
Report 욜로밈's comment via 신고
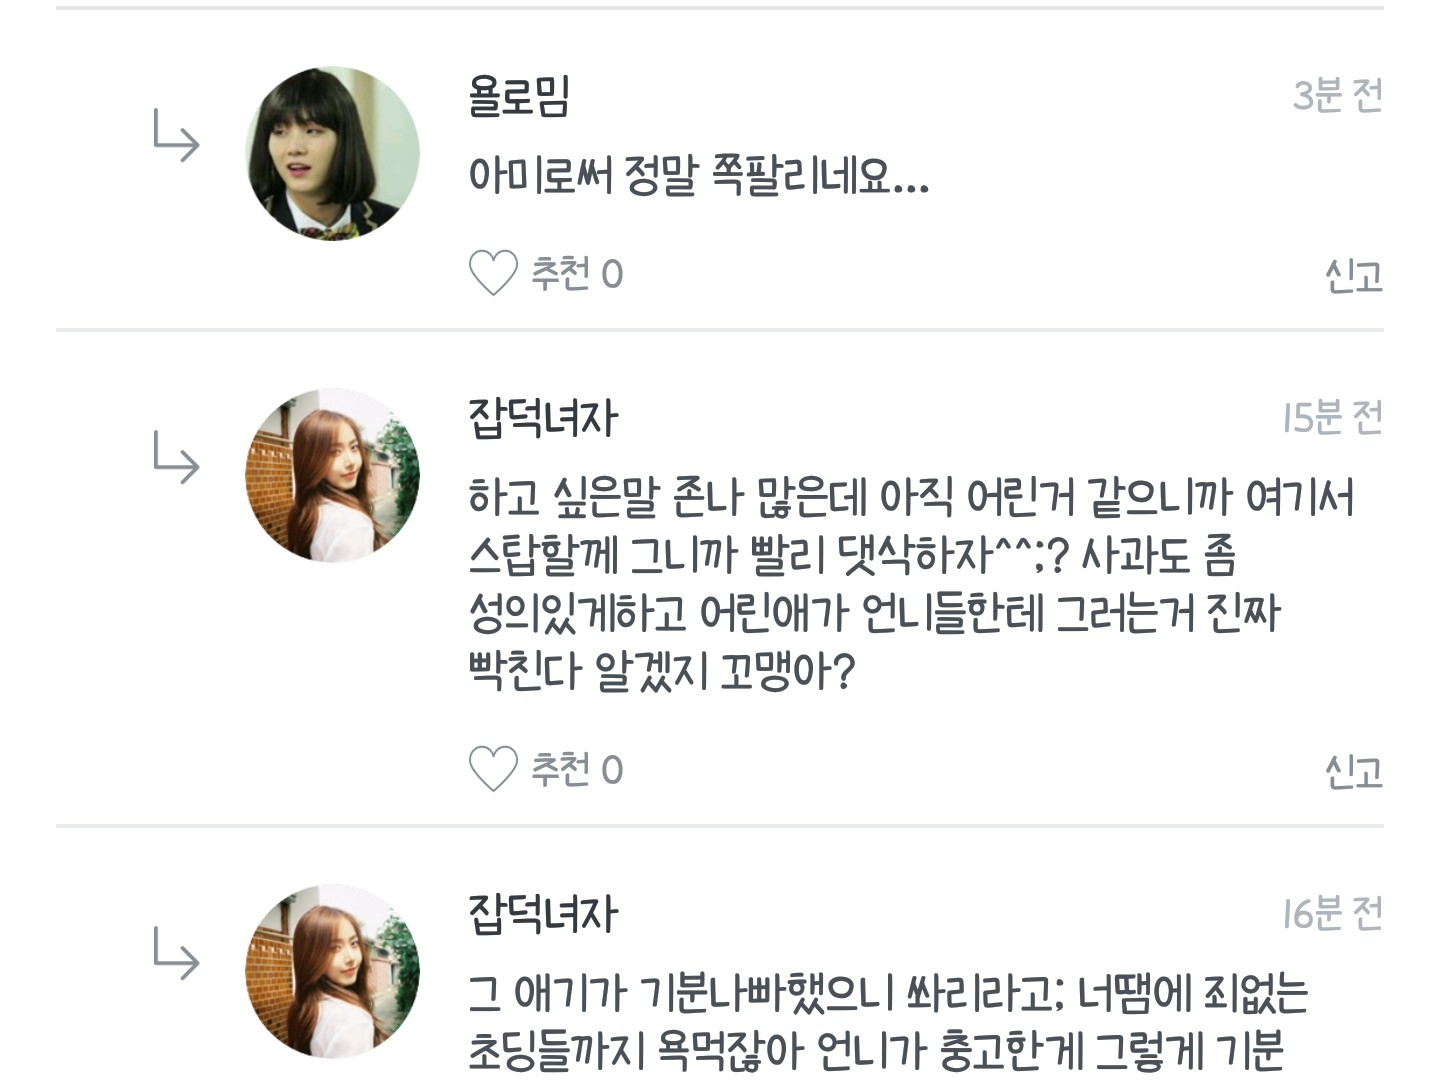pos(1353,275)
